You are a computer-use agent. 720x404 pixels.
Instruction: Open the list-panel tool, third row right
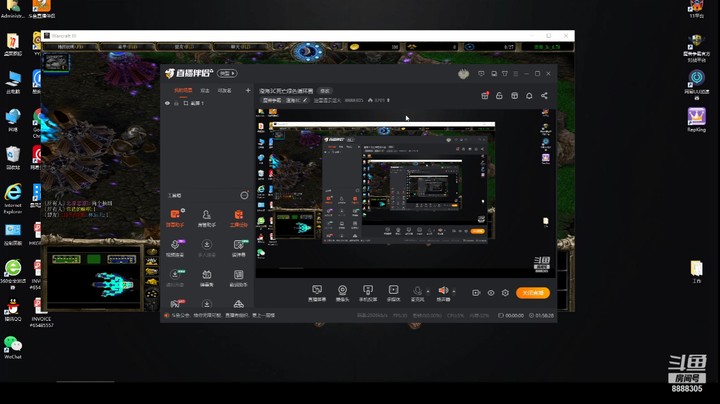click(238, 278)
